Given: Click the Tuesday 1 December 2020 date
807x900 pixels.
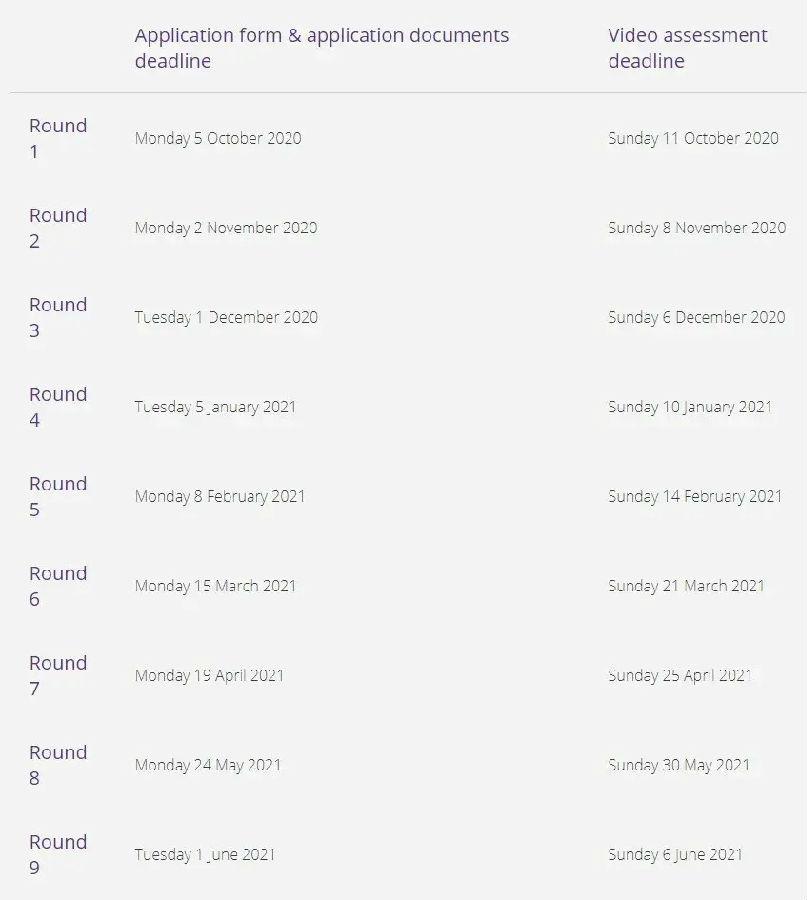Looking at the screenshot, I should 226,317.
